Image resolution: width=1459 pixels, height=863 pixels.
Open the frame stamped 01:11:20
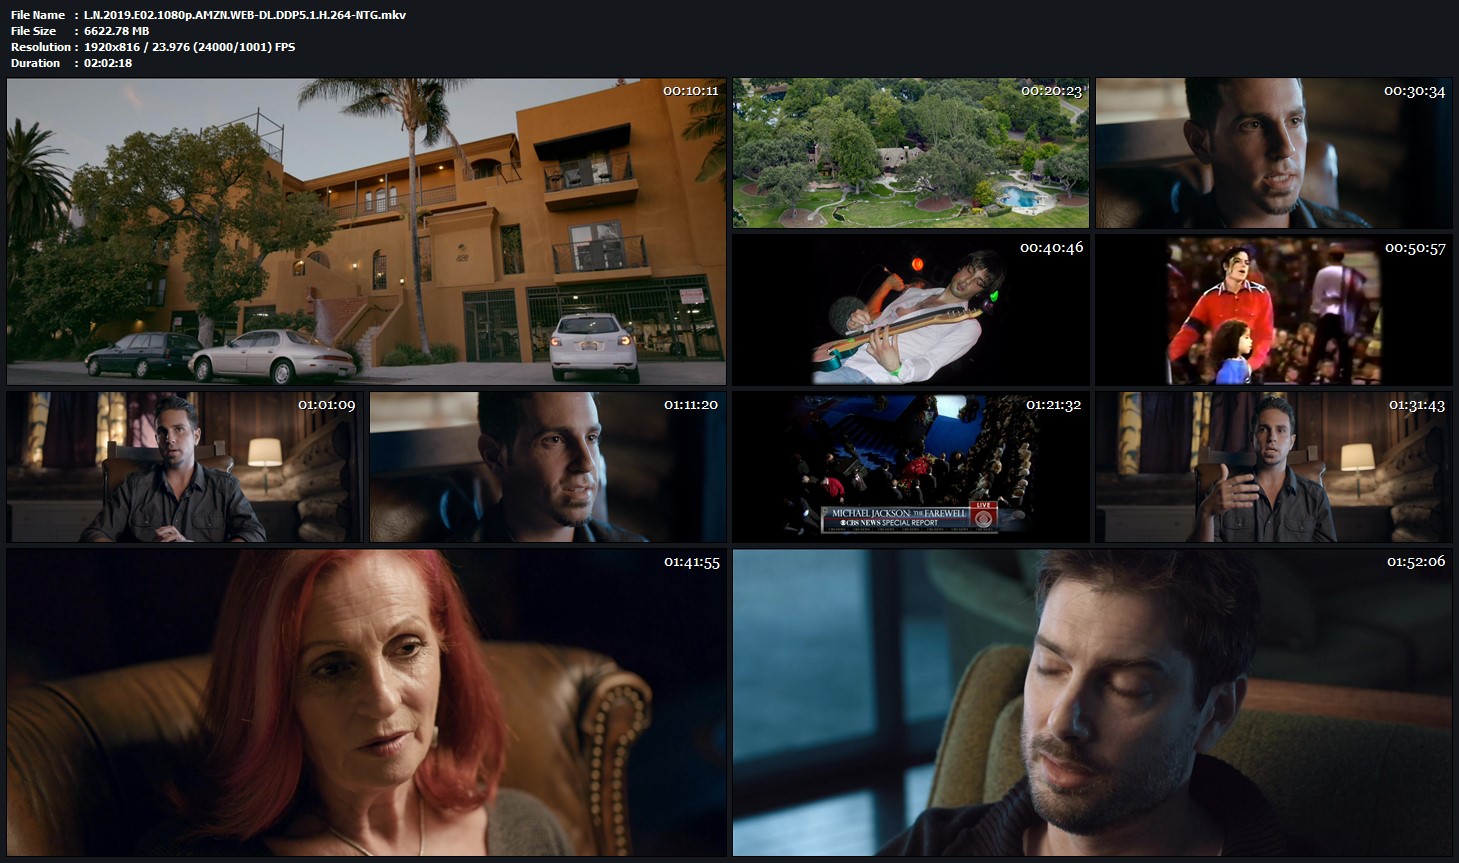(547, 467)
